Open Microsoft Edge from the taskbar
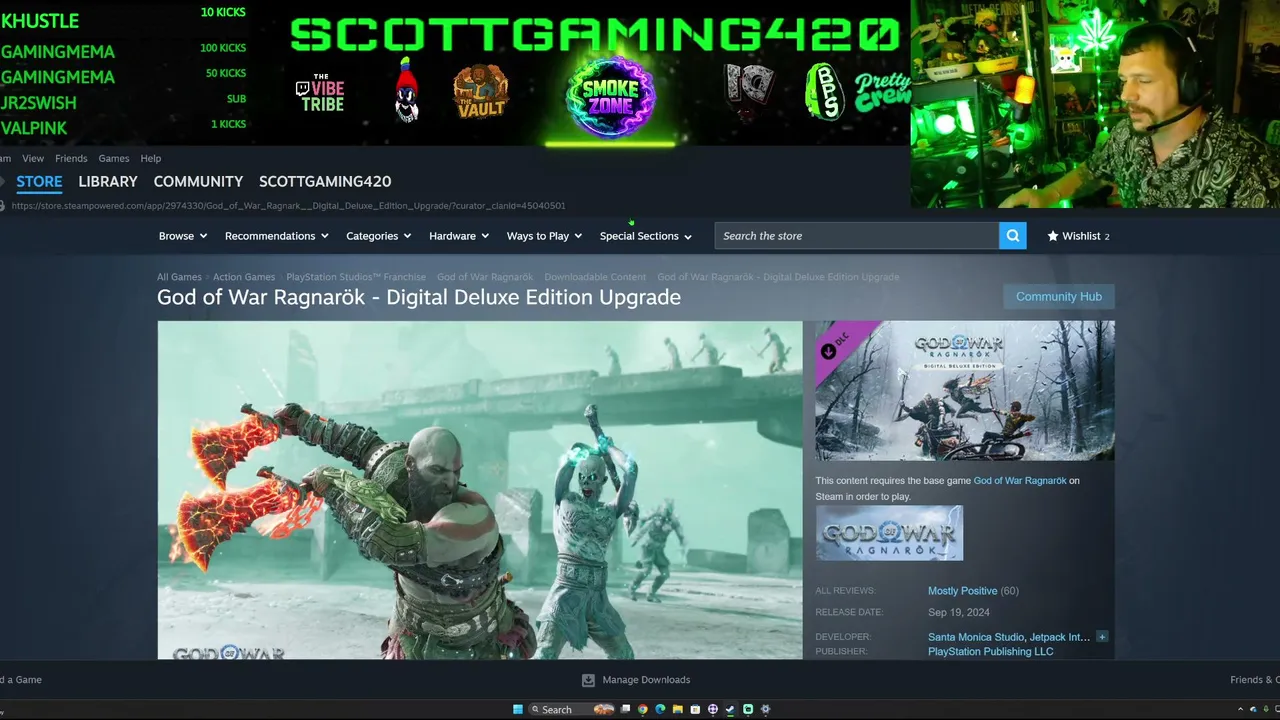The width and height of the screenshot is (1280, 720). tap(660, 709)
